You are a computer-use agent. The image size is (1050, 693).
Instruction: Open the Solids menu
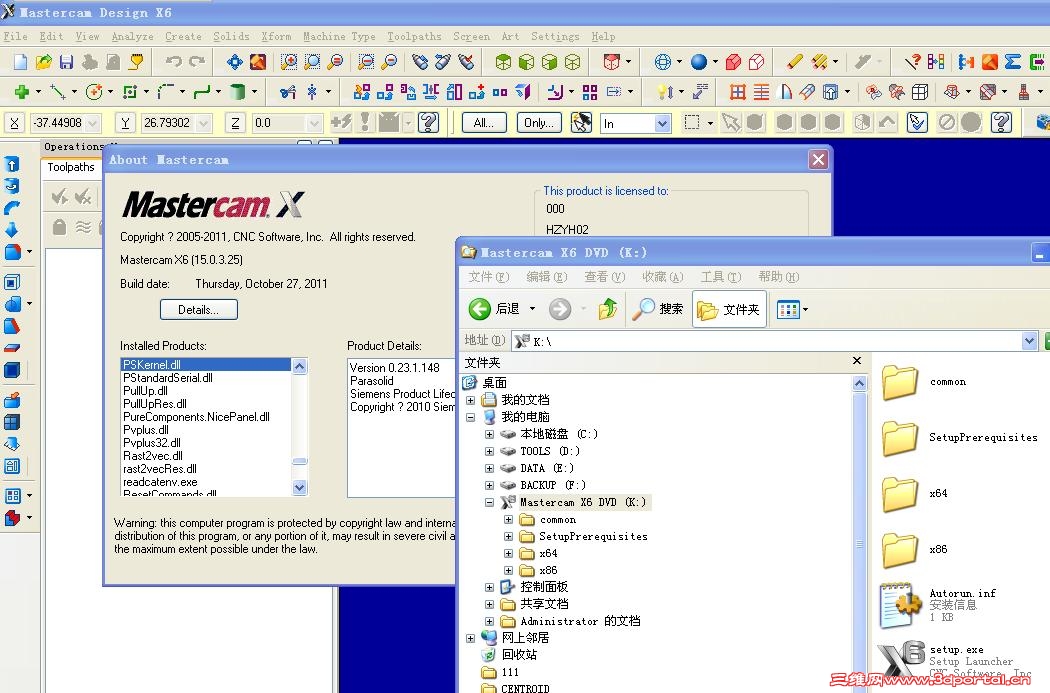[231, 36]
